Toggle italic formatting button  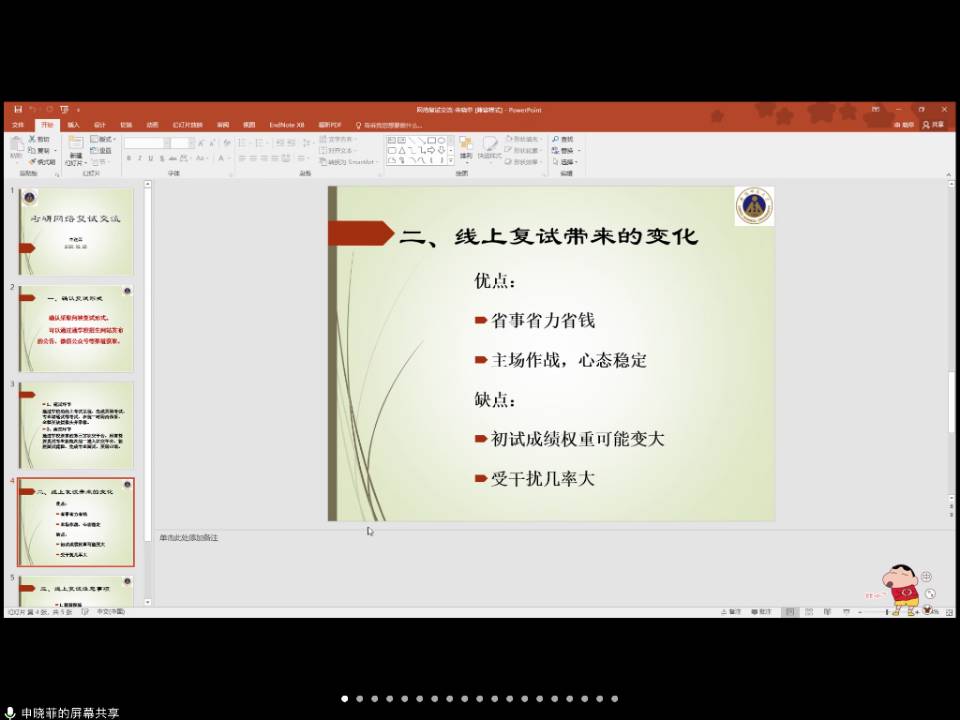139,159
